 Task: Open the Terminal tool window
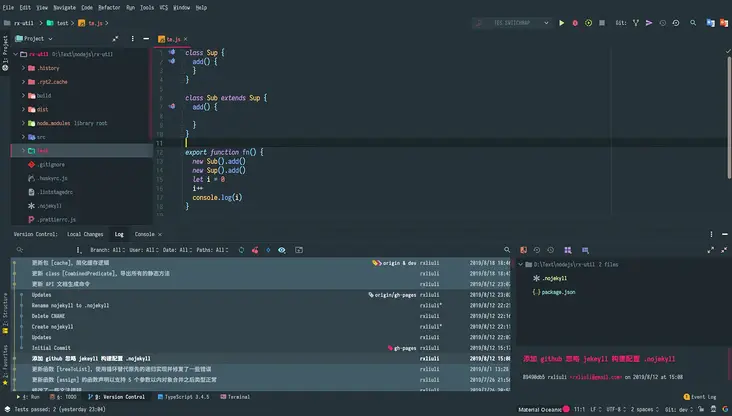[x=236, y=397]
